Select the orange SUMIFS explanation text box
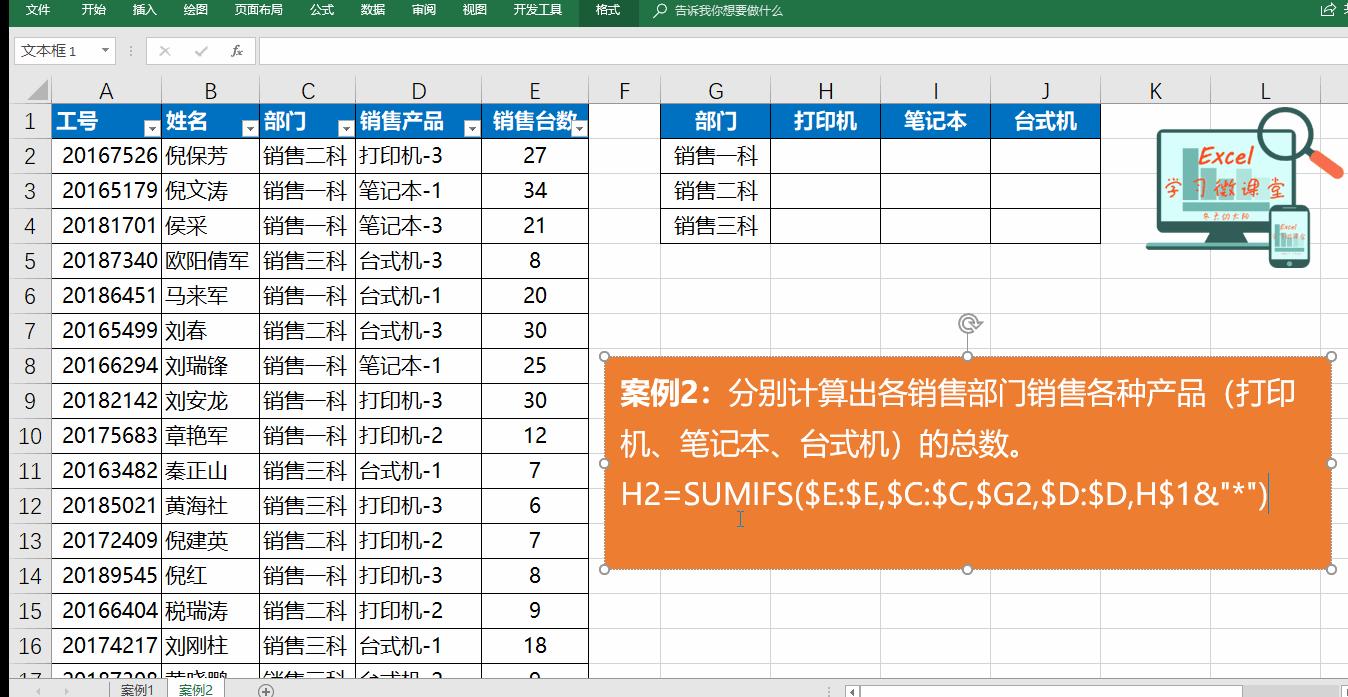The image size is (1348, 697). [x=966, y=460]
